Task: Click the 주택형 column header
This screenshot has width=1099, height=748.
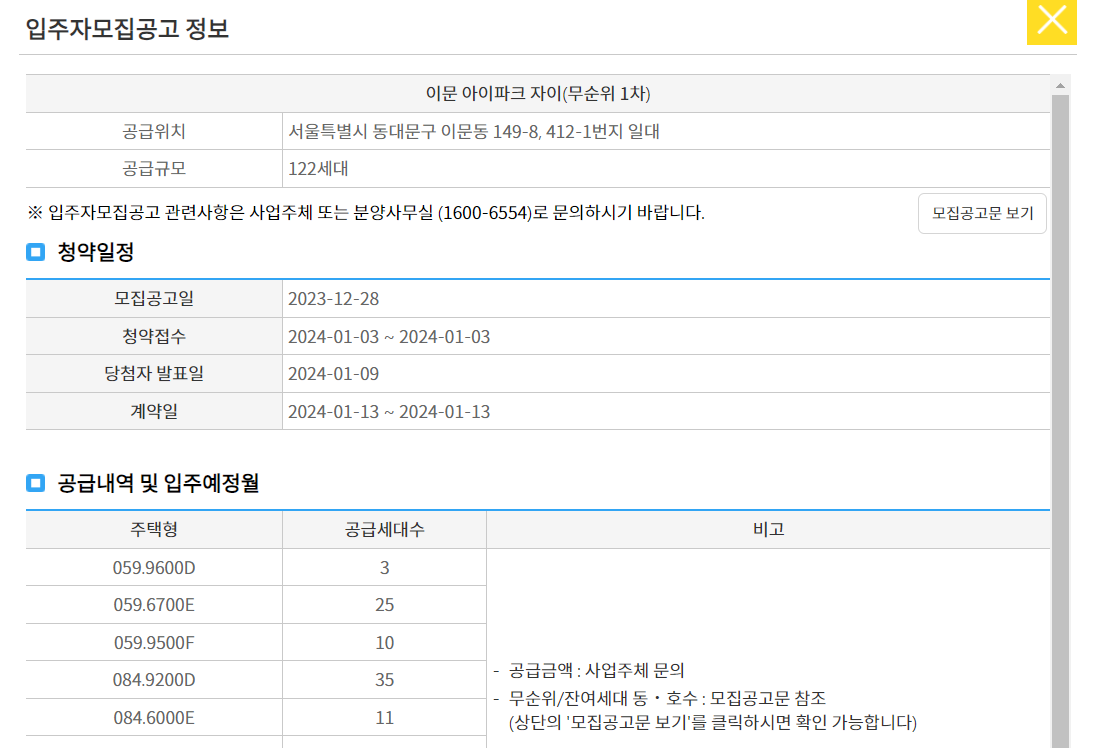Action: [x=154, y=529]
